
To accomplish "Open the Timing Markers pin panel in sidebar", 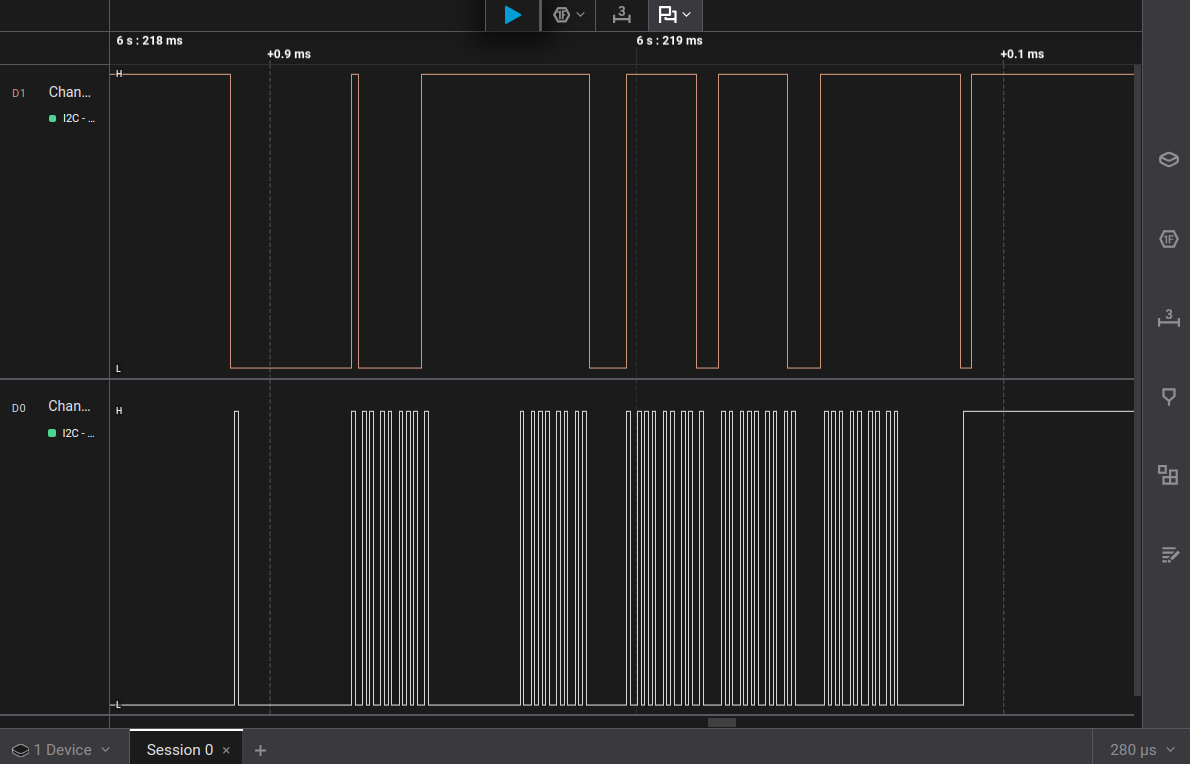I will [1168, 397].
